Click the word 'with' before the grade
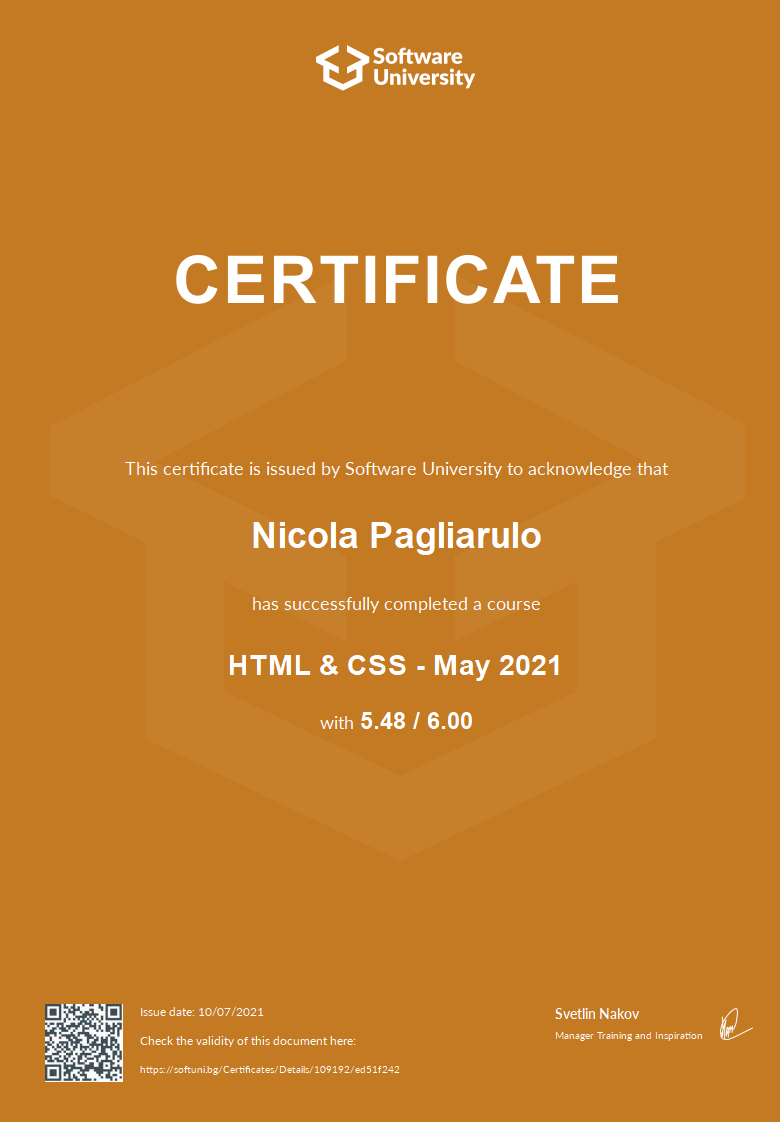Screen dimensions: 780x1122 coord(336,722)
